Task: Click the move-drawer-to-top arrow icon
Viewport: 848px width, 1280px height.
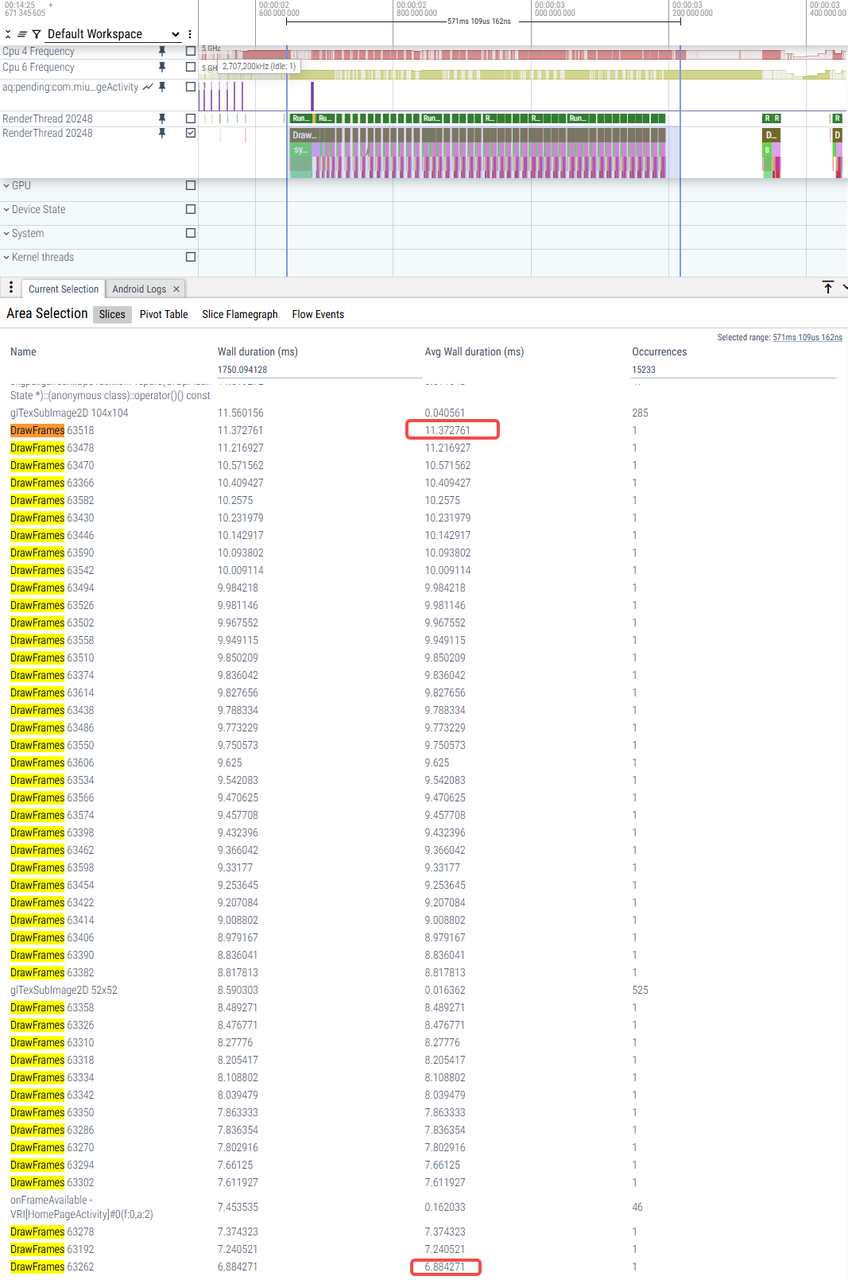Action: pyautogui.click(x=828, y=287)
